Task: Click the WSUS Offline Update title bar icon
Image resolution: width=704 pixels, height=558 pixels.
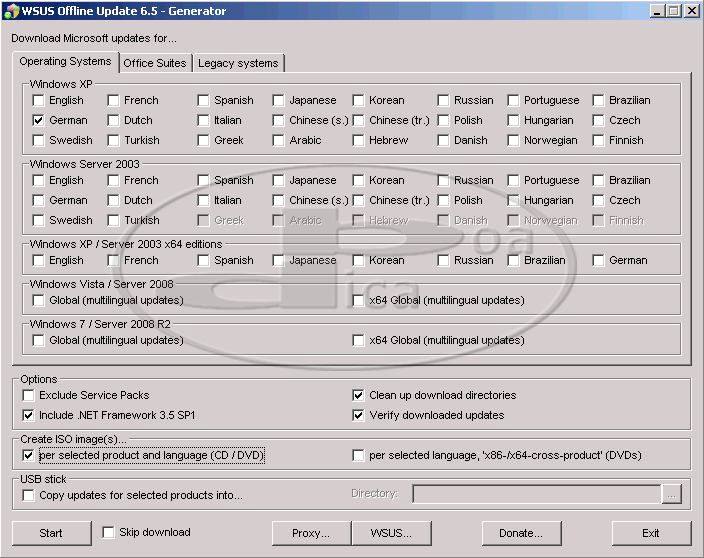Action: (10, 11)
